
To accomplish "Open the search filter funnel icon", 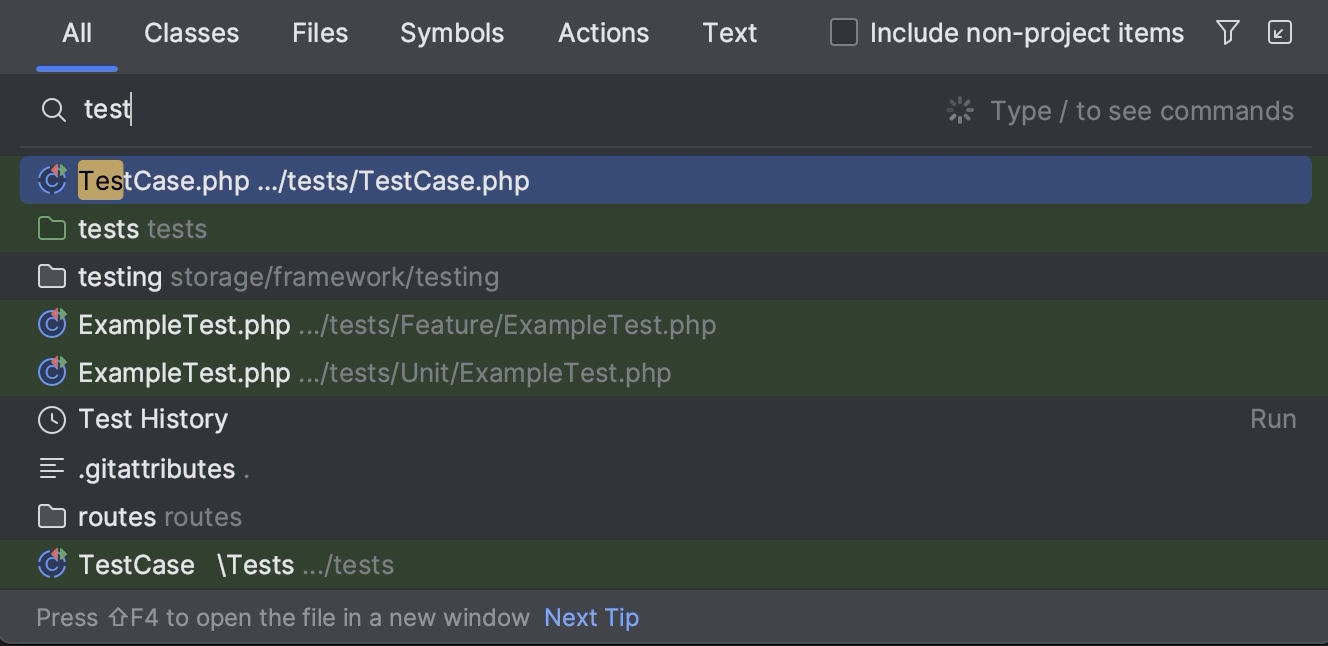I will pyautogui.click(x=1228, y=32).
